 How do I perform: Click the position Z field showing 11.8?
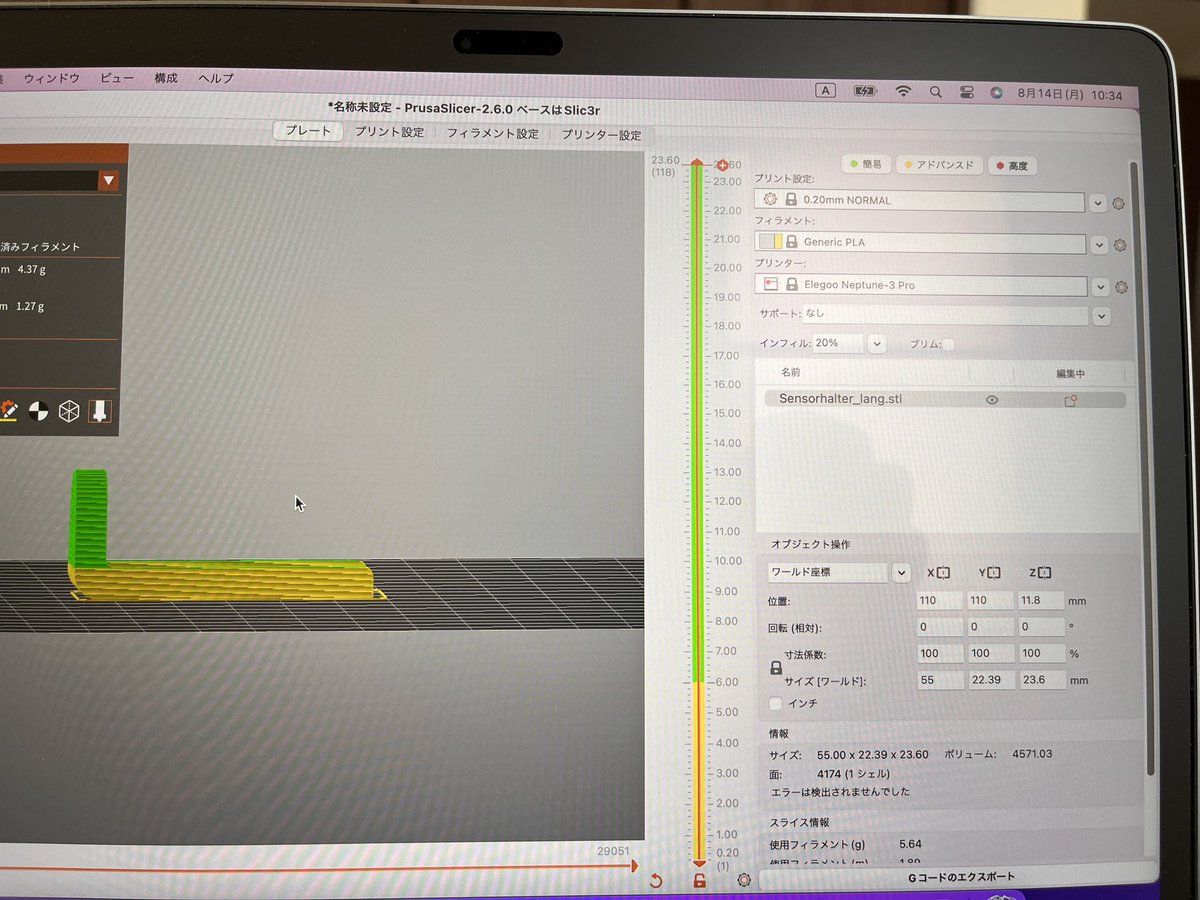[x=1041, y=601]
